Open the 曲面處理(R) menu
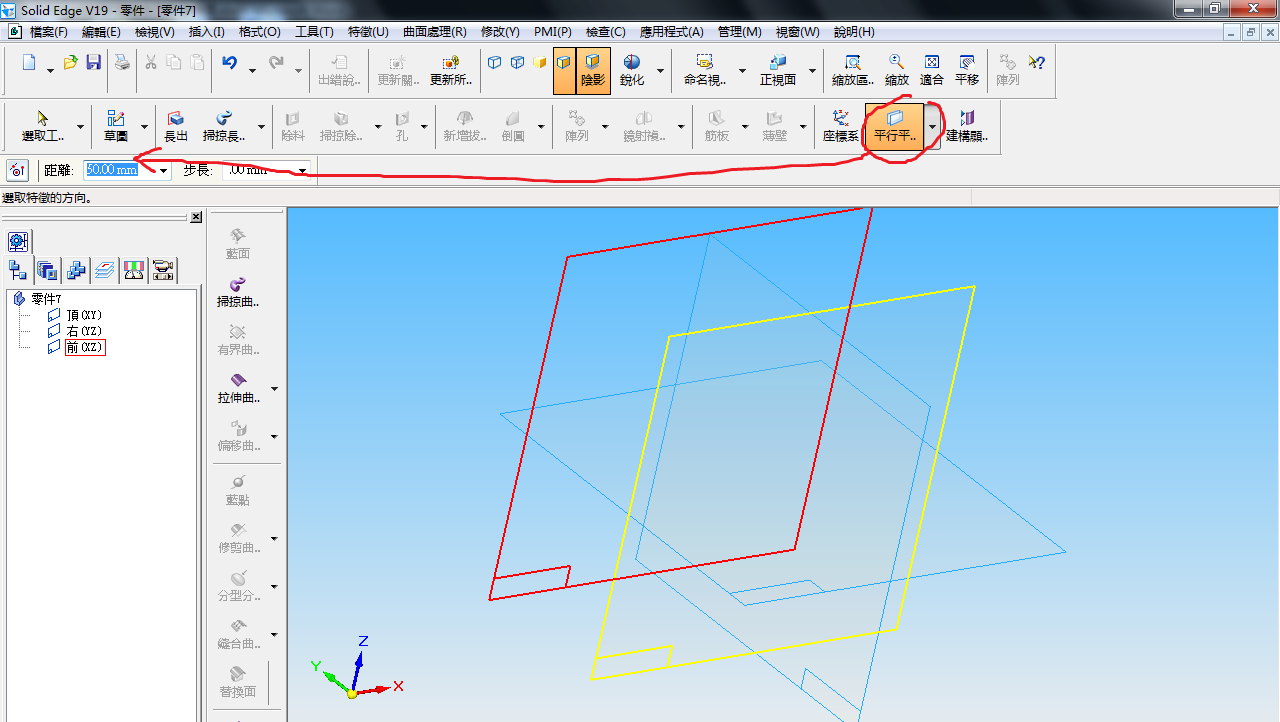 434,32
